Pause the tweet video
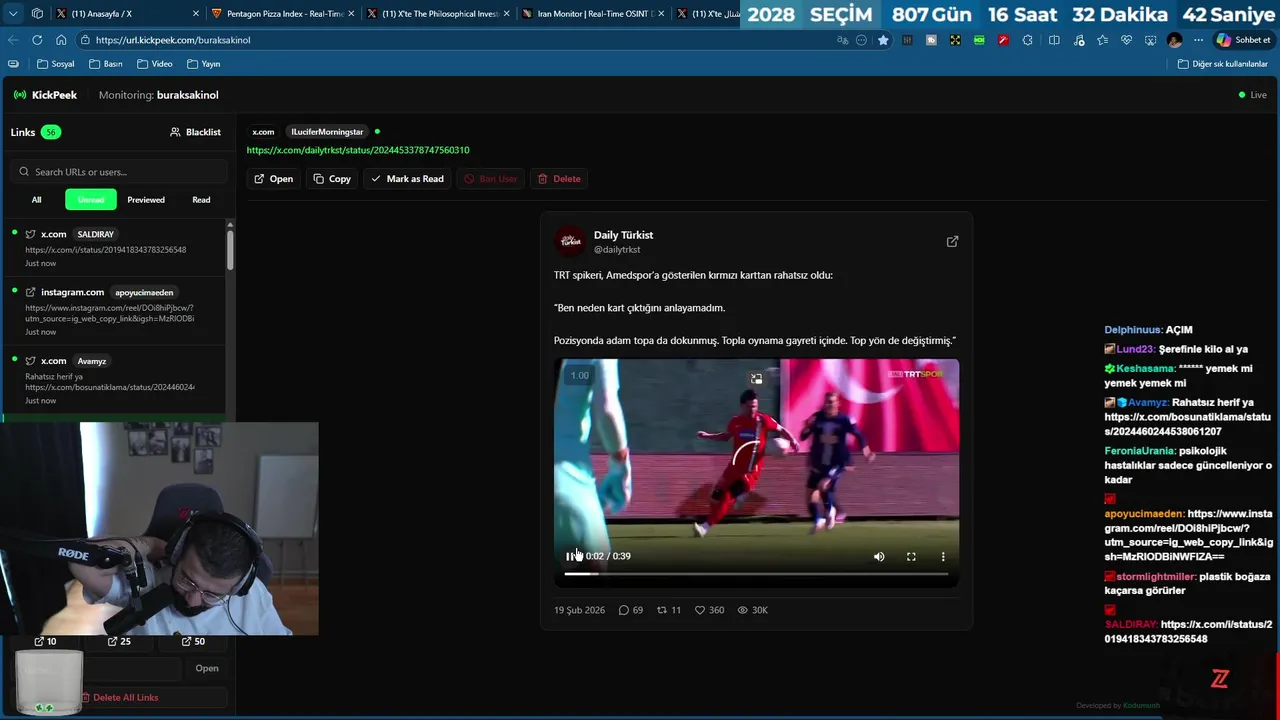The image size is (1280, 720). tap(571, 556)
